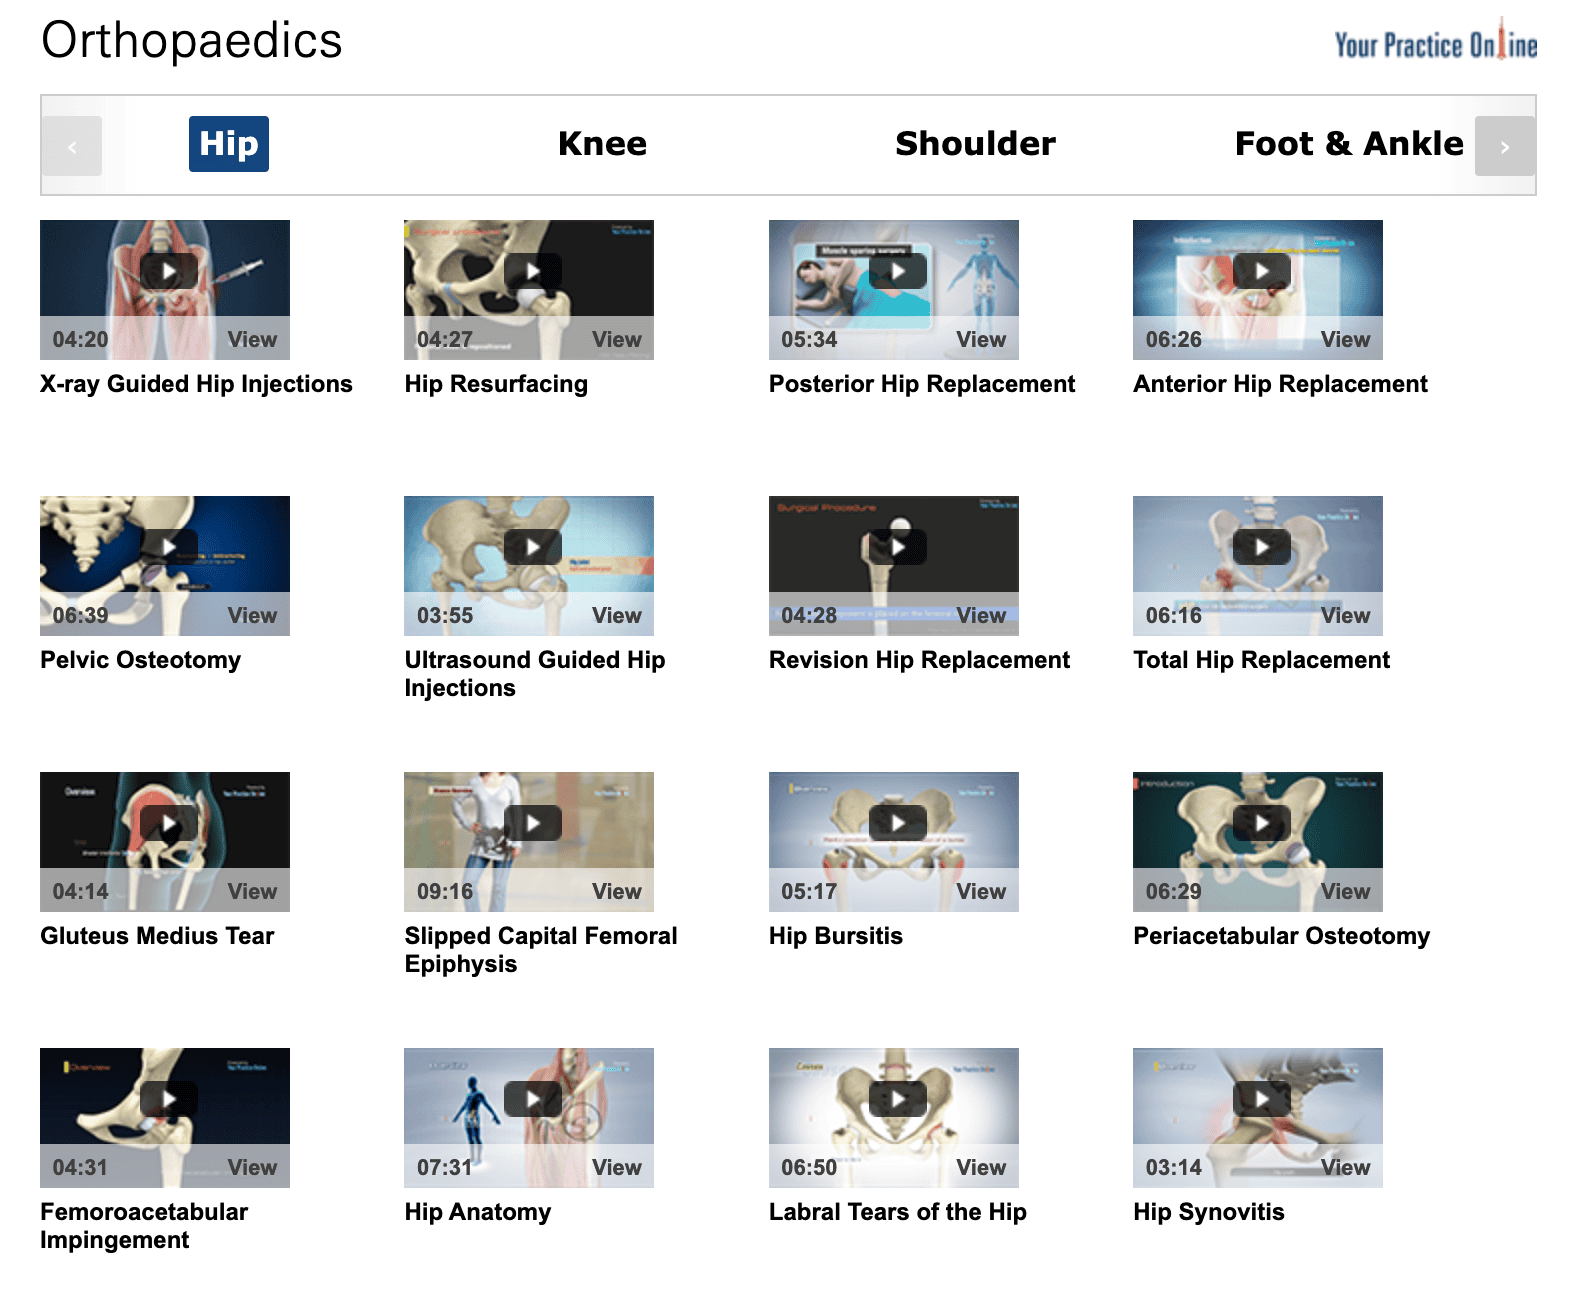This screenshot has width=1580, height=1294.
Task: Play the X-ray Guided Hip Injections video
Action: 169,271
